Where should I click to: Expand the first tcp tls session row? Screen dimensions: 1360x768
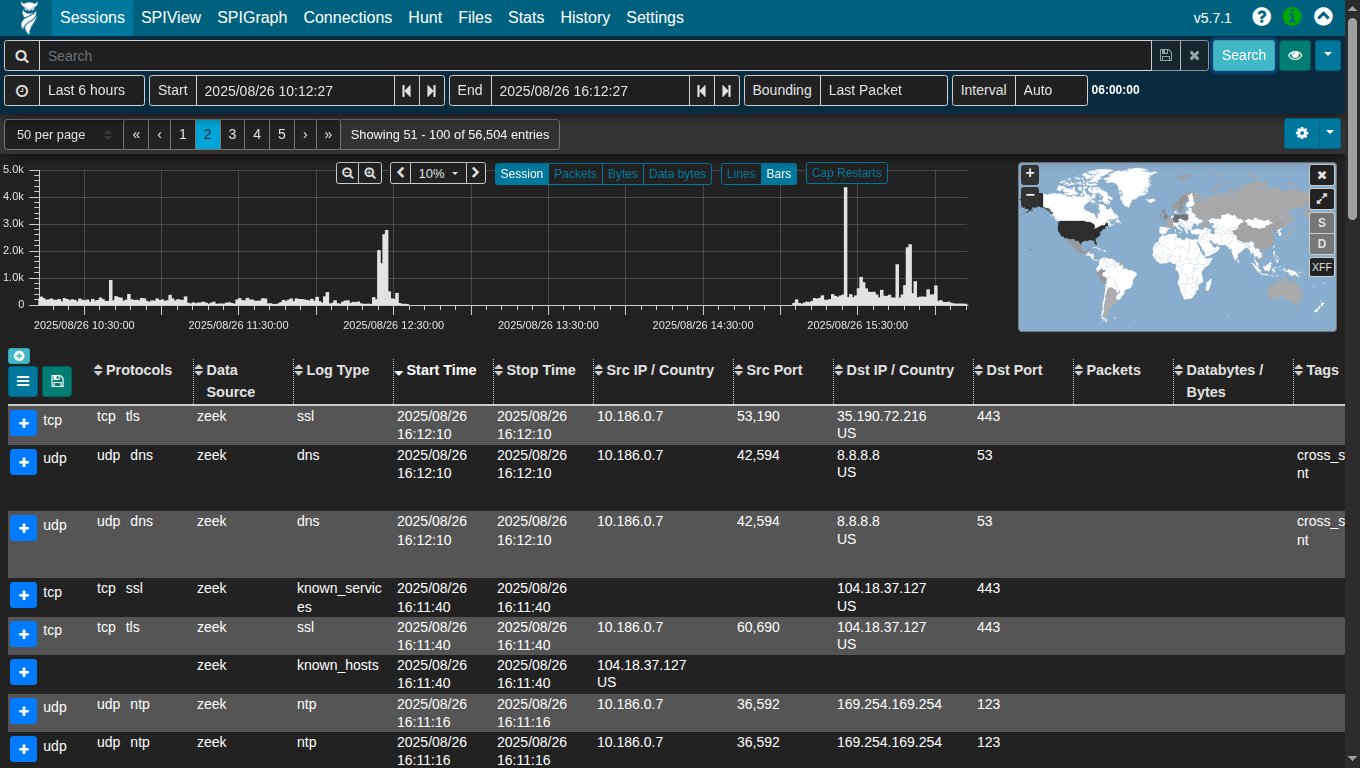pyautogui.click(x=23, y=424)
